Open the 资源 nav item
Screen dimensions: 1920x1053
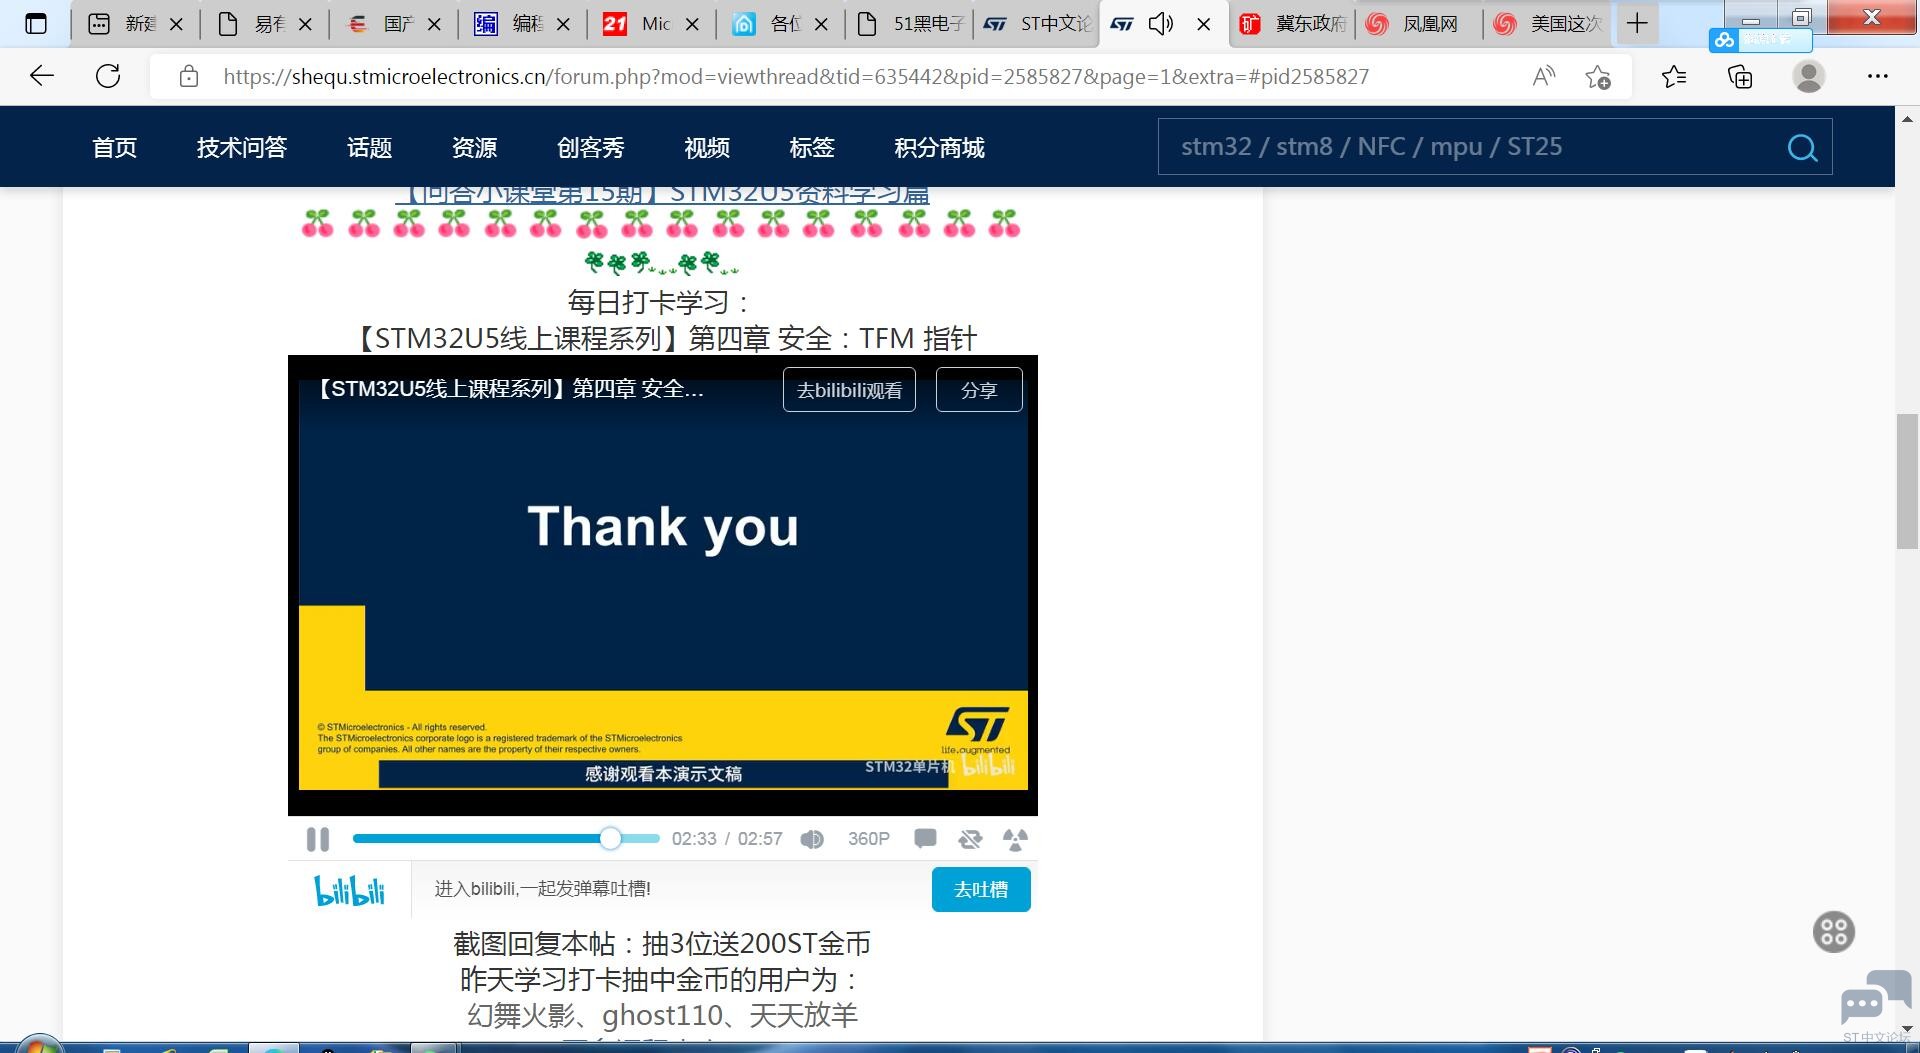click(x=474, y=148)
